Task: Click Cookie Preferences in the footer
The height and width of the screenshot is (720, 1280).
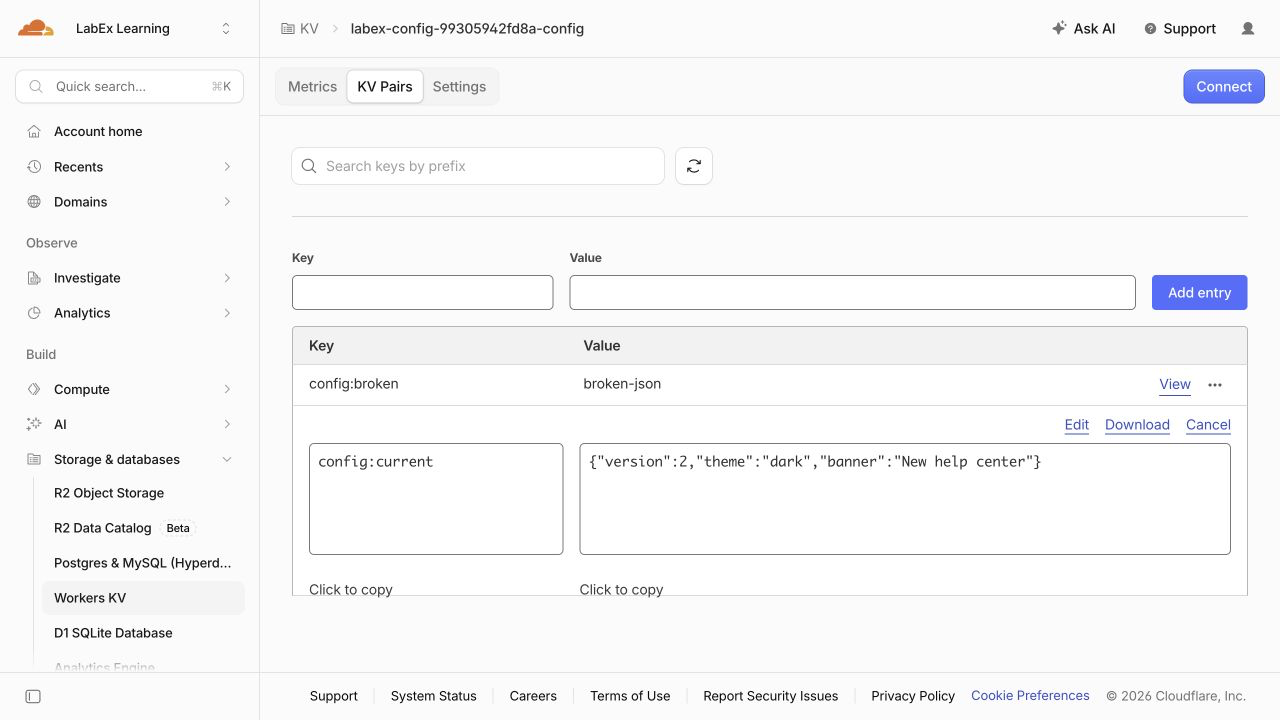Action: tap(1030, 696)
